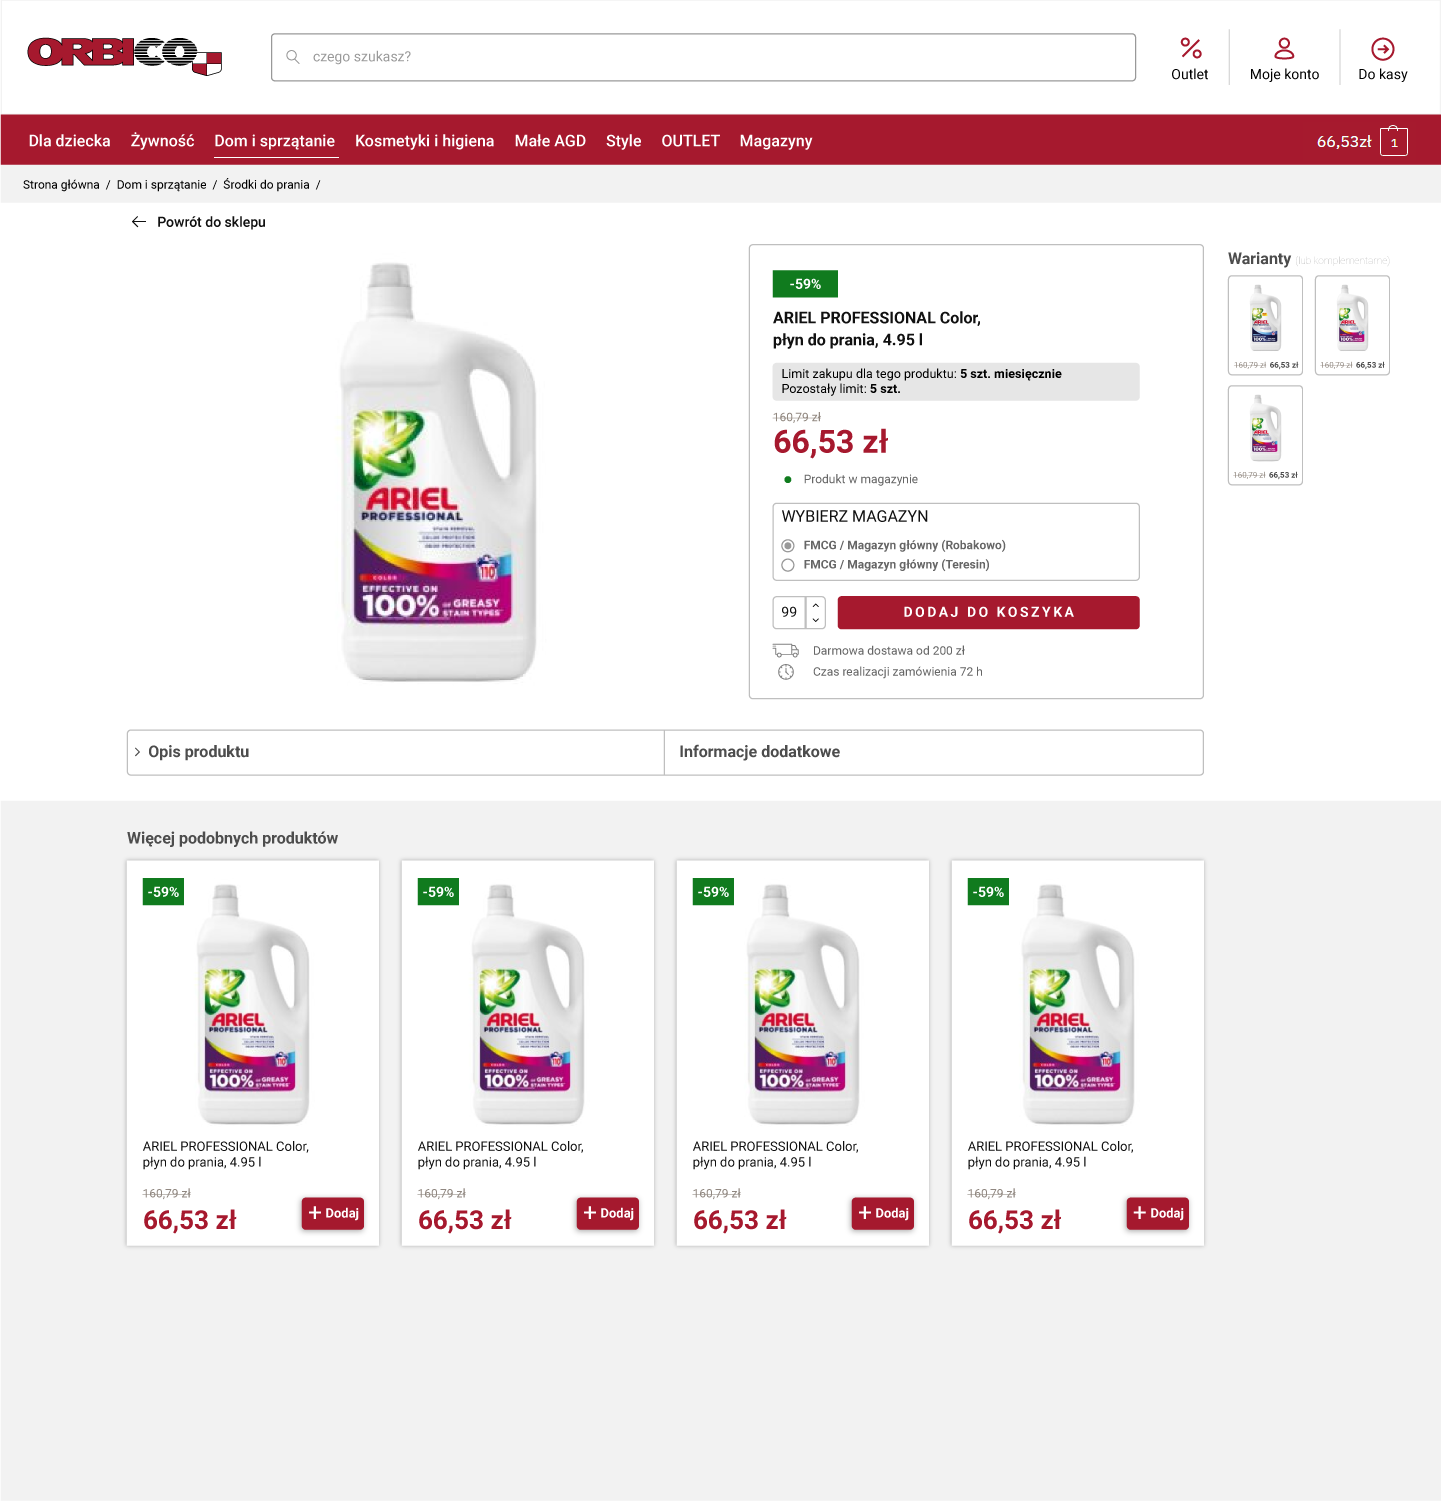Open the shopping cart bag icon
This screenshot has height=1501, width=1441.
point(1393,141)
